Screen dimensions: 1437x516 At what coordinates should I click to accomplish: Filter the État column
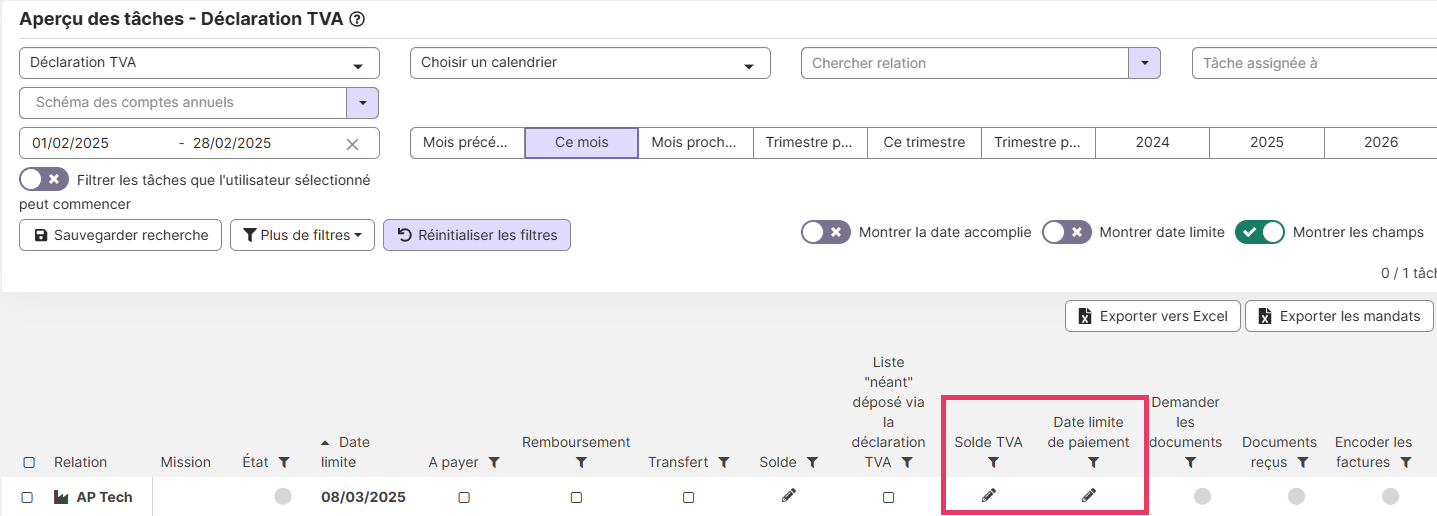284,462
